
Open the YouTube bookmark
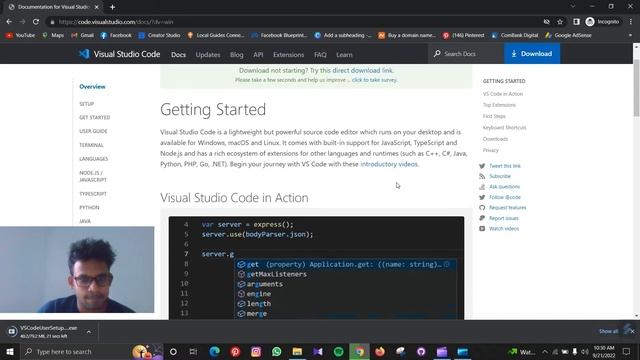click(20, 36)
